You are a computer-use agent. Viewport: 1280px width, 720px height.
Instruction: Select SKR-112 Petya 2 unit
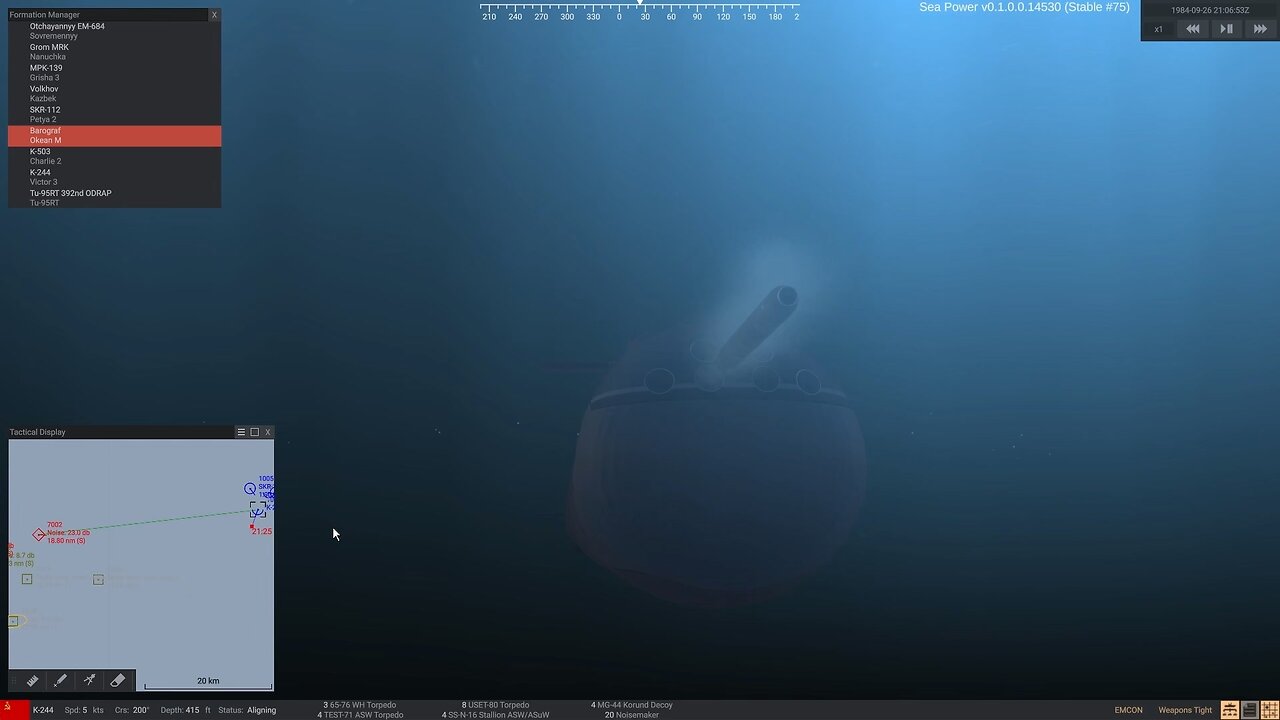coord(114,115)
